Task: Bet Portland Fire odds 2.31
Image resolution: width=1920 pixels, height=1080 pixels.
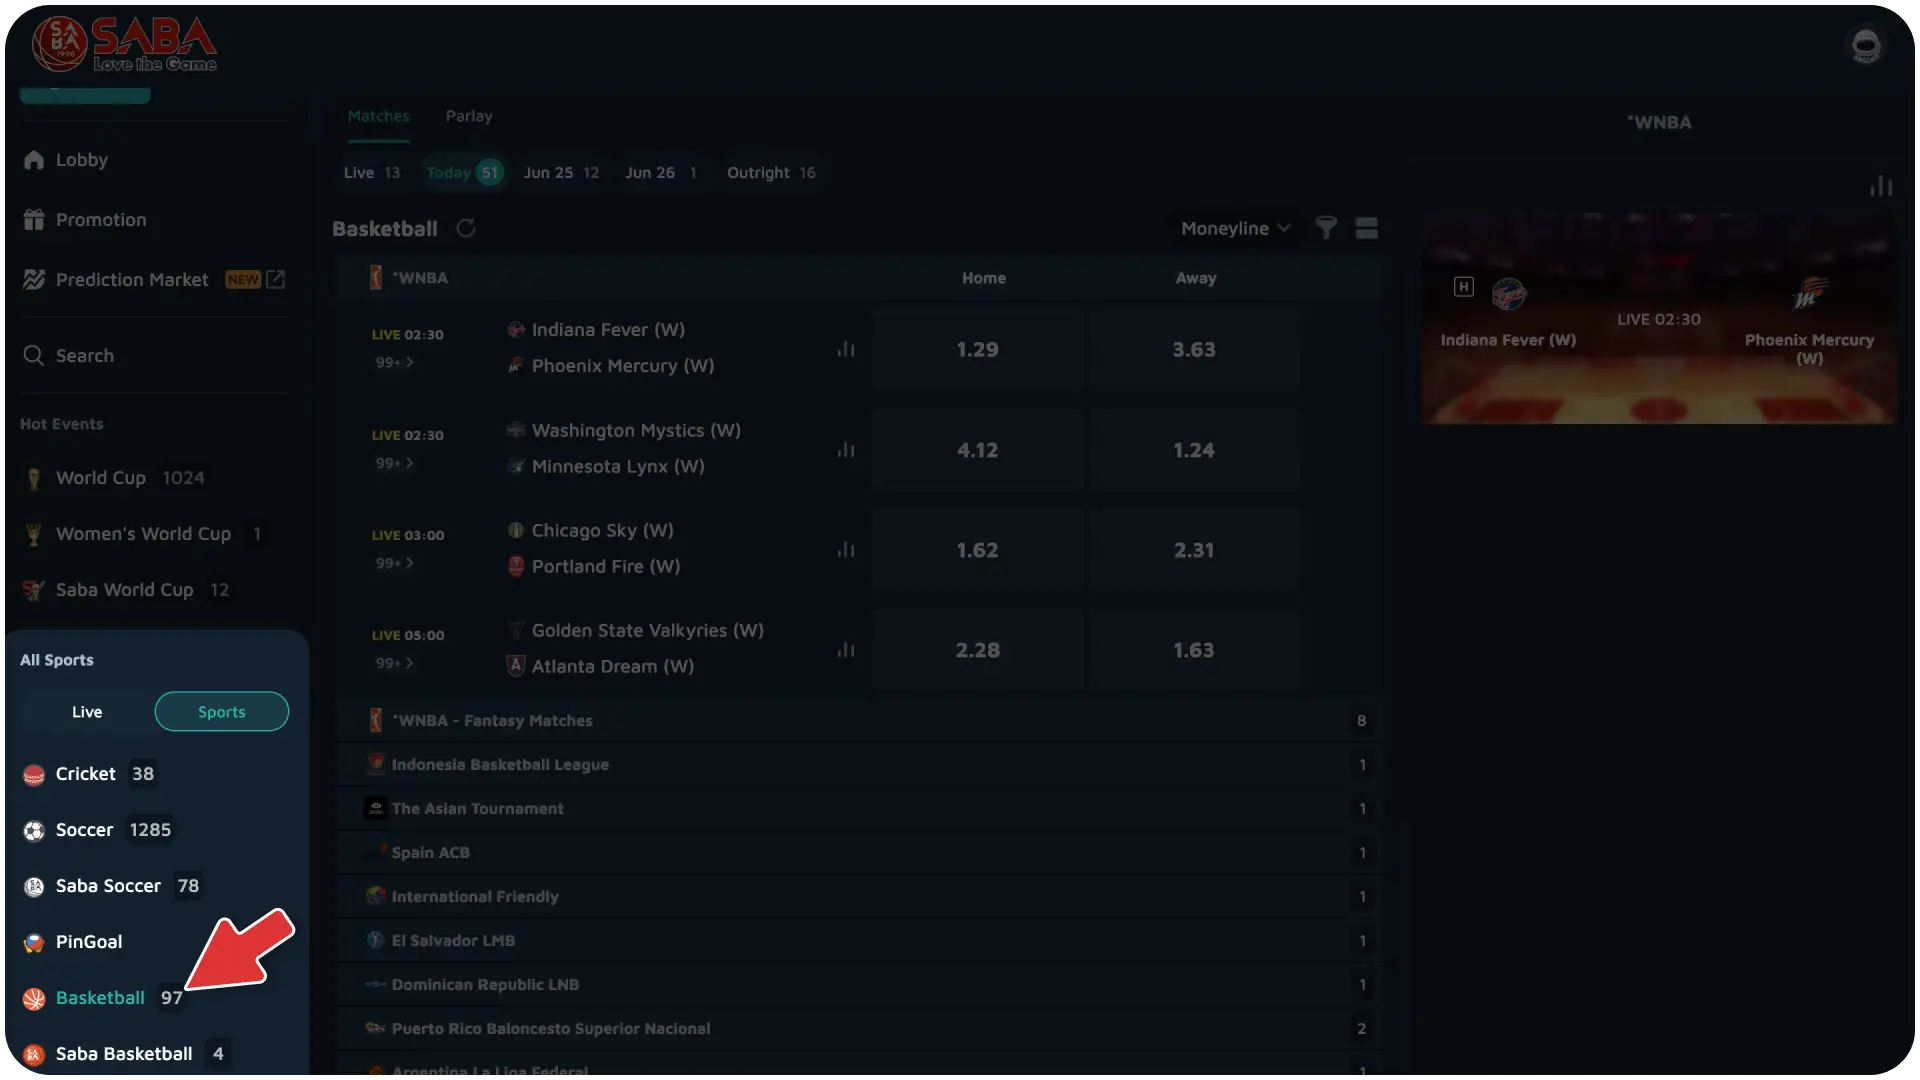Action: click(x=1194, y=550)
